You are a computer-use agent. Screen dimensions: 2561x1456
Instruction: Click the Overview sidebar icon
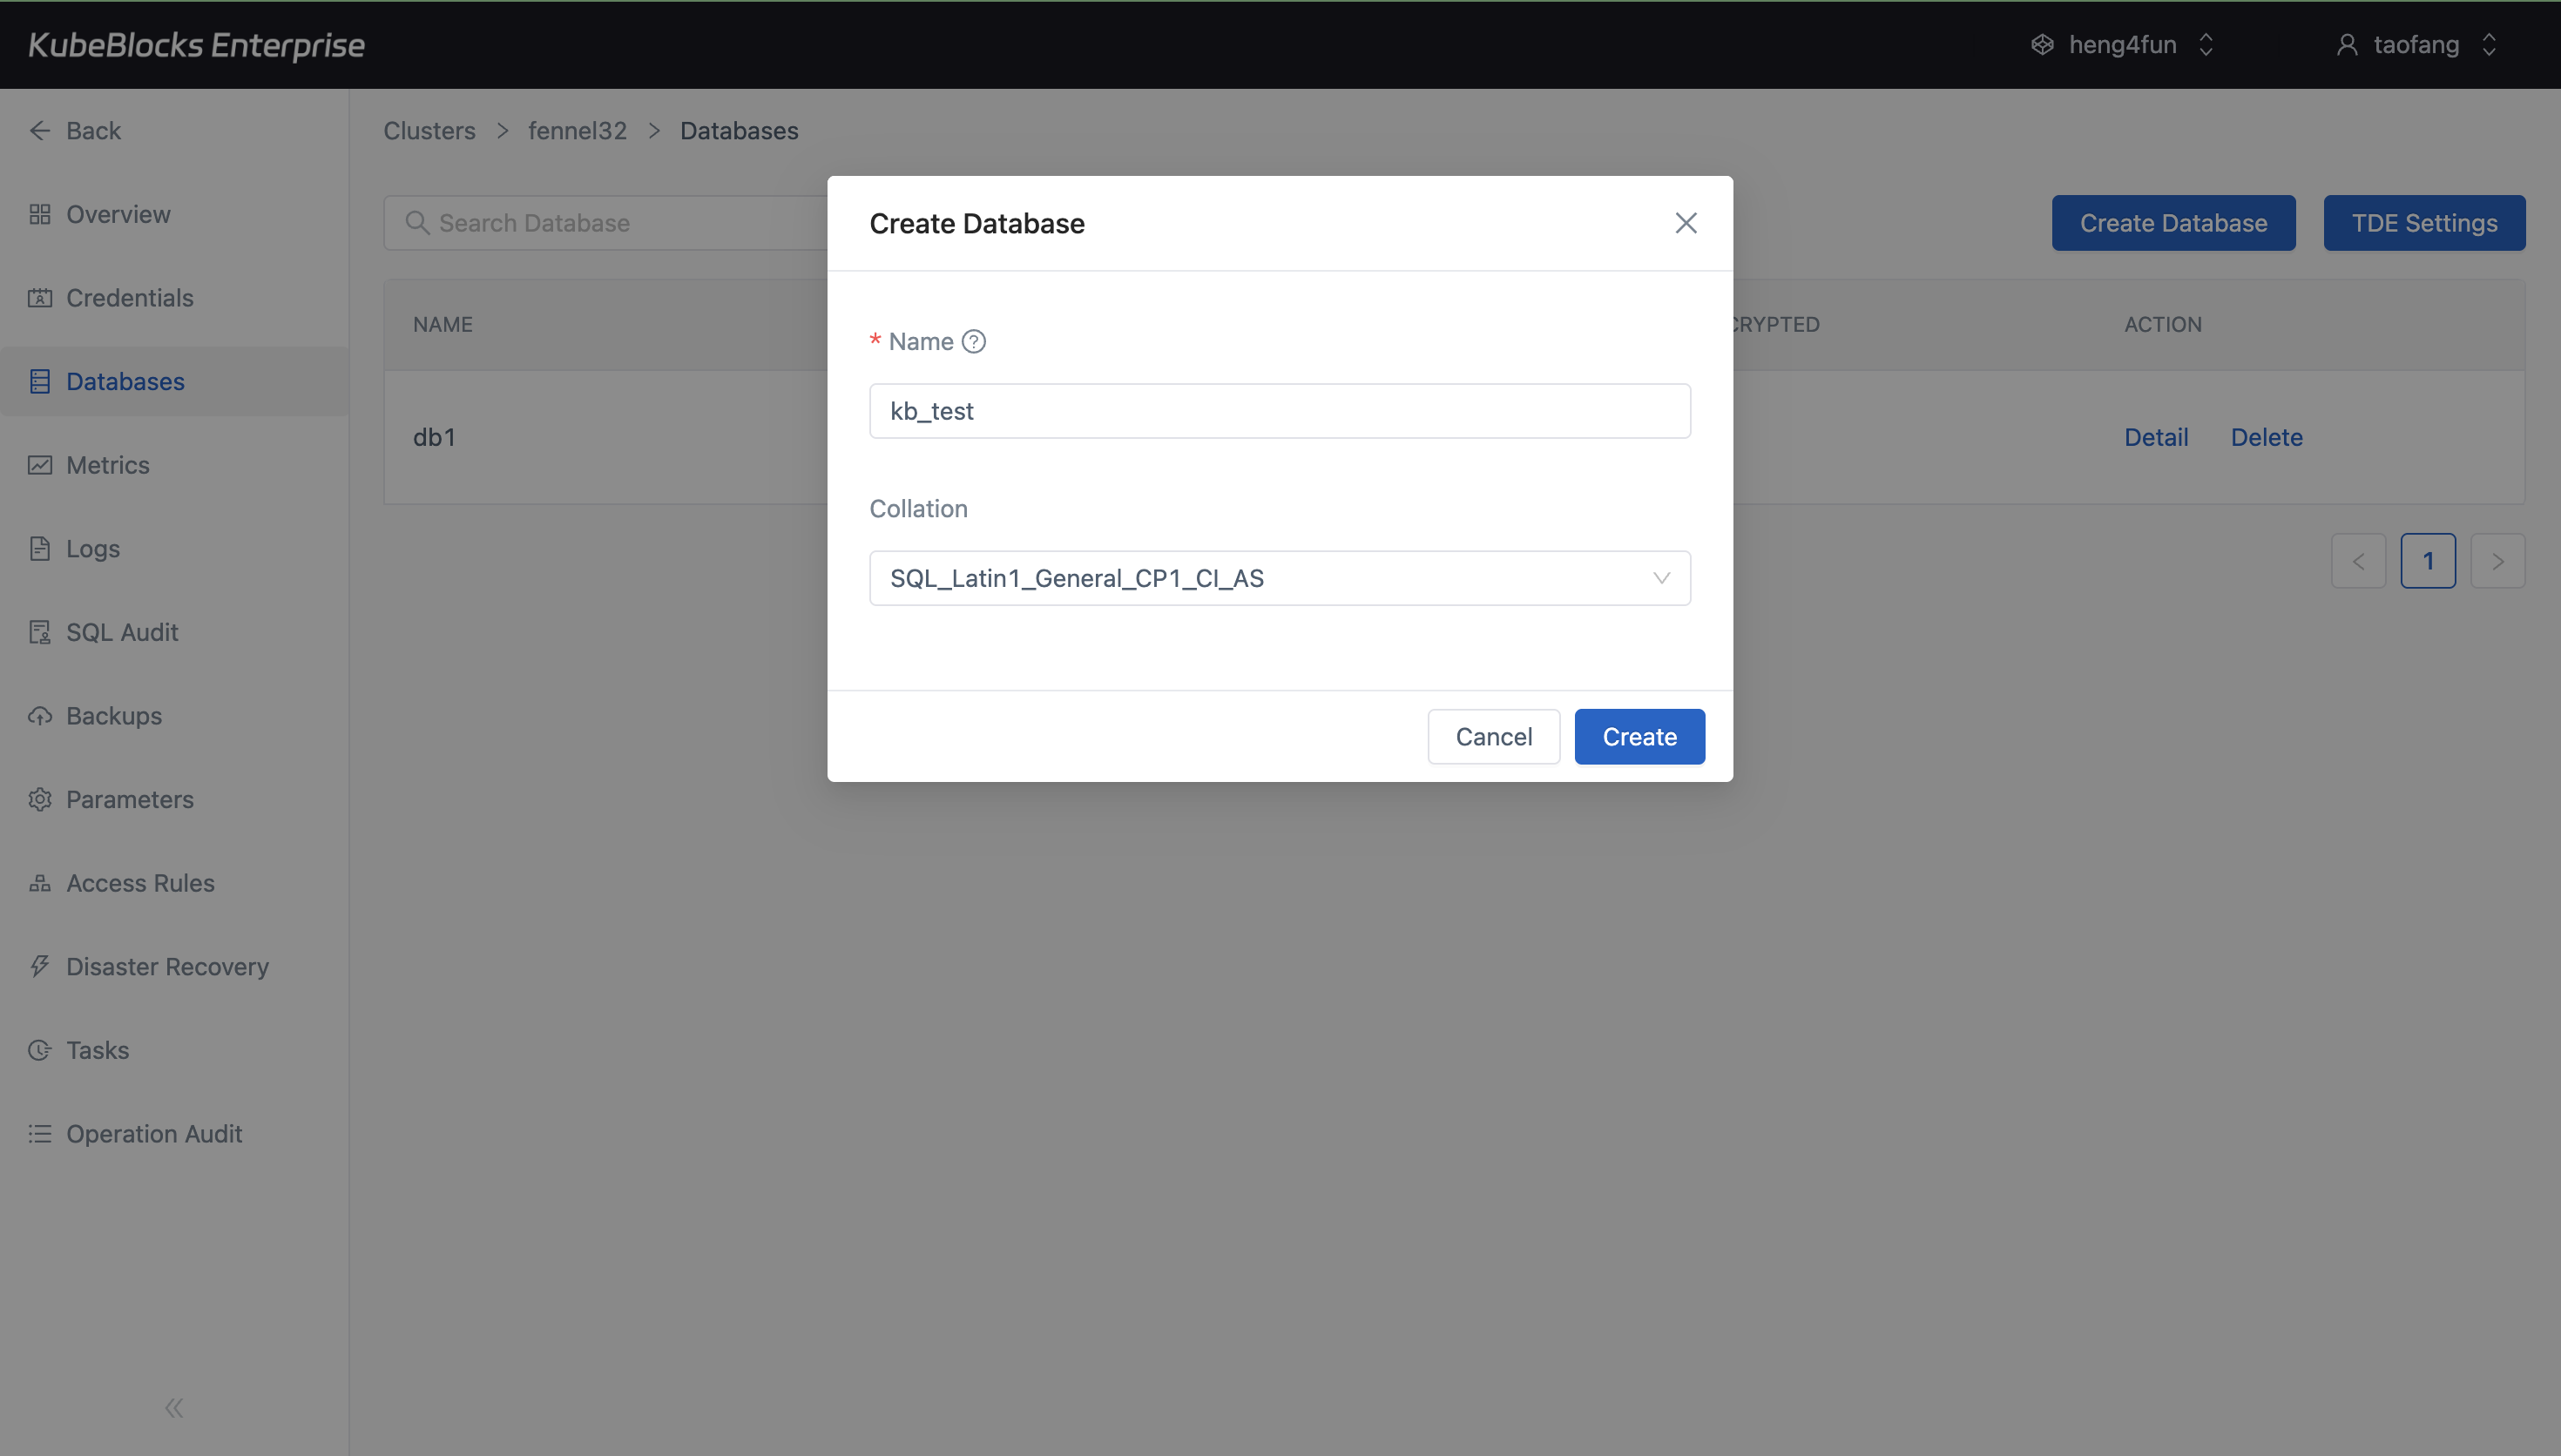40,214
